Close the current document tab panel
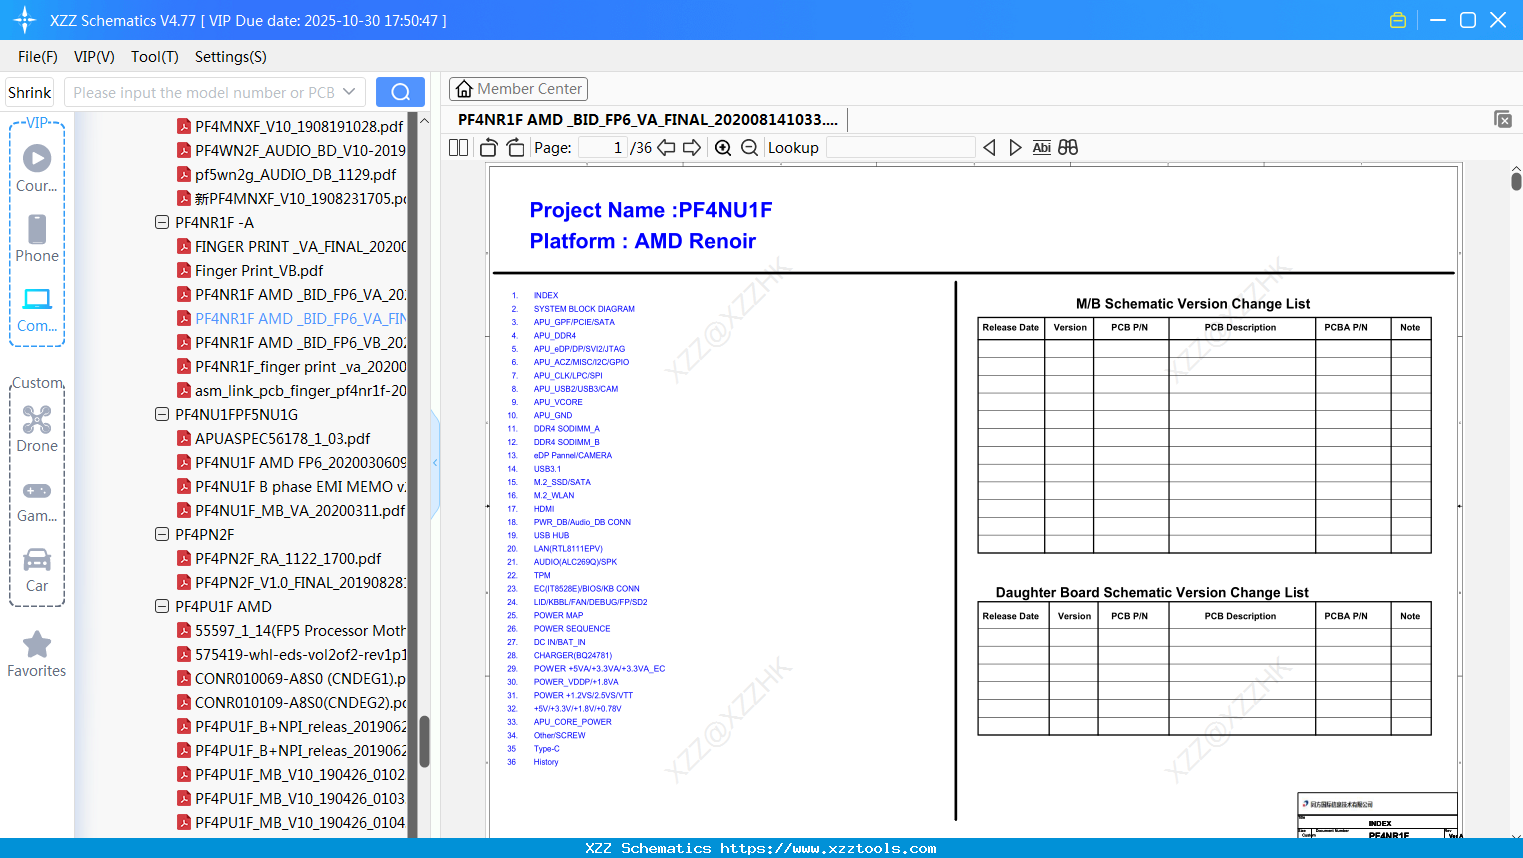This screenshot has width=1523, height=858. [1502, 119]
